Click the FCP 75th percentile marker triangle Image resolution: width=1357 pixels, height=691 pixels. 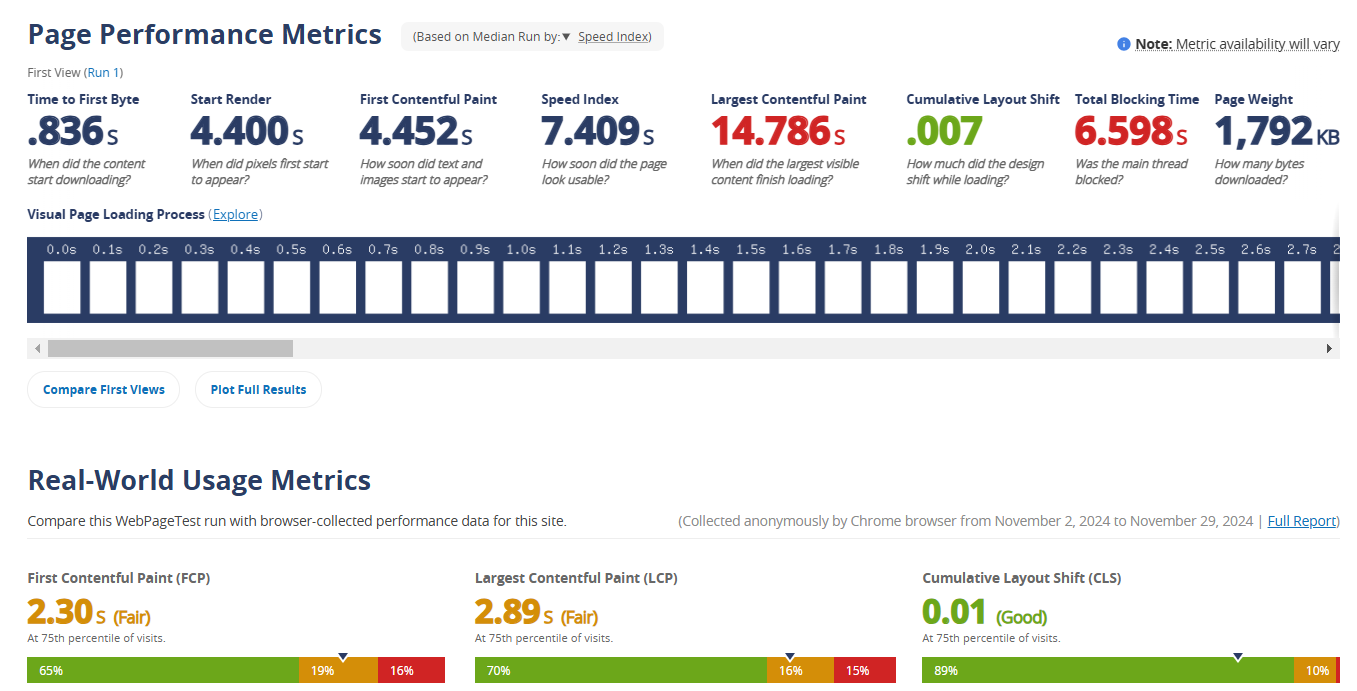(x=343, y=656)
